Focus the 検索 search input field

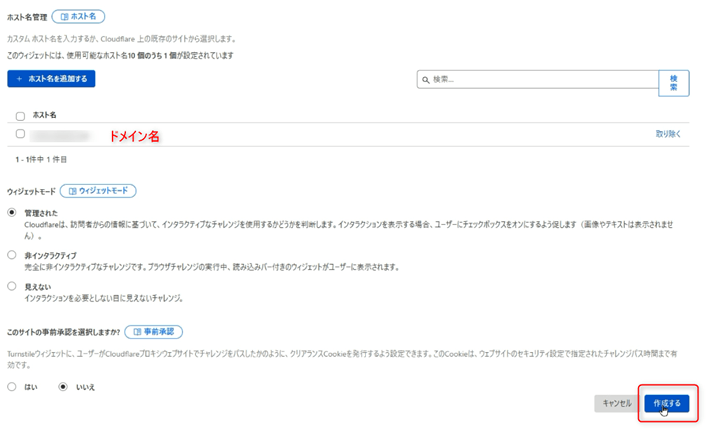pos(537,79)
